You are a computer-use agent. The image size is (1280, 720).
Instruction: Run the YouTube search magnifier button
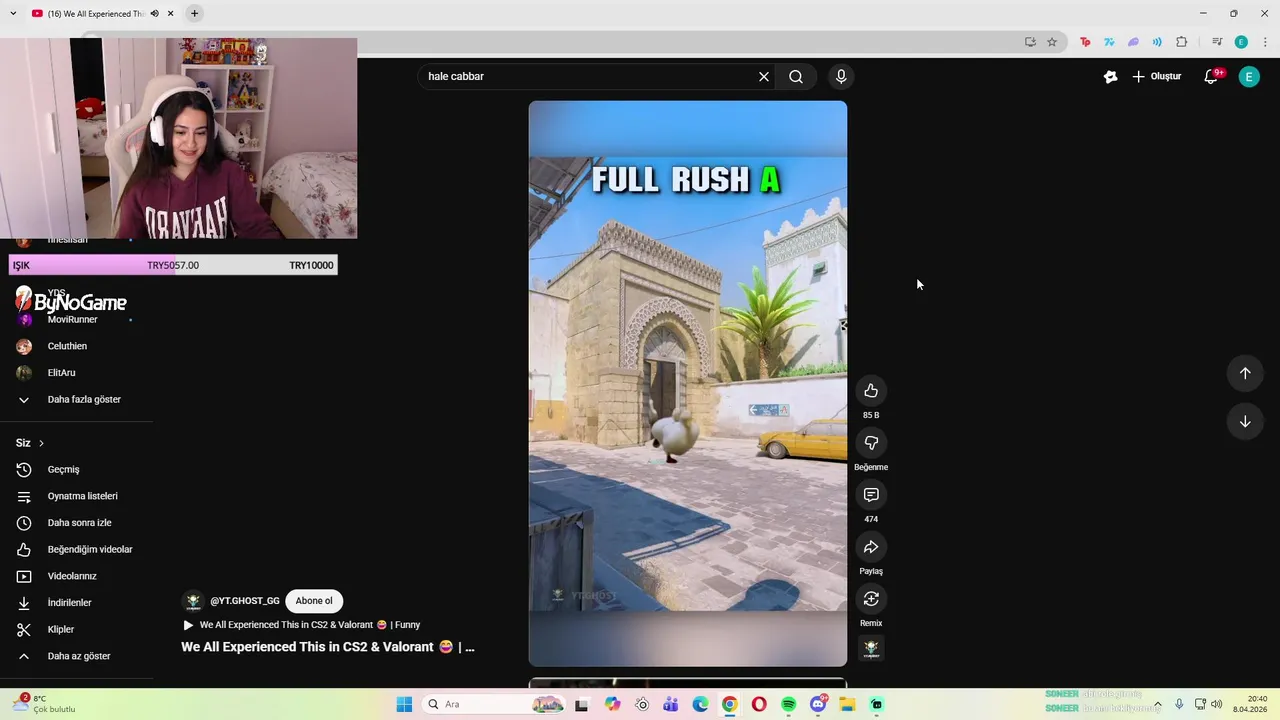point(796,76)
